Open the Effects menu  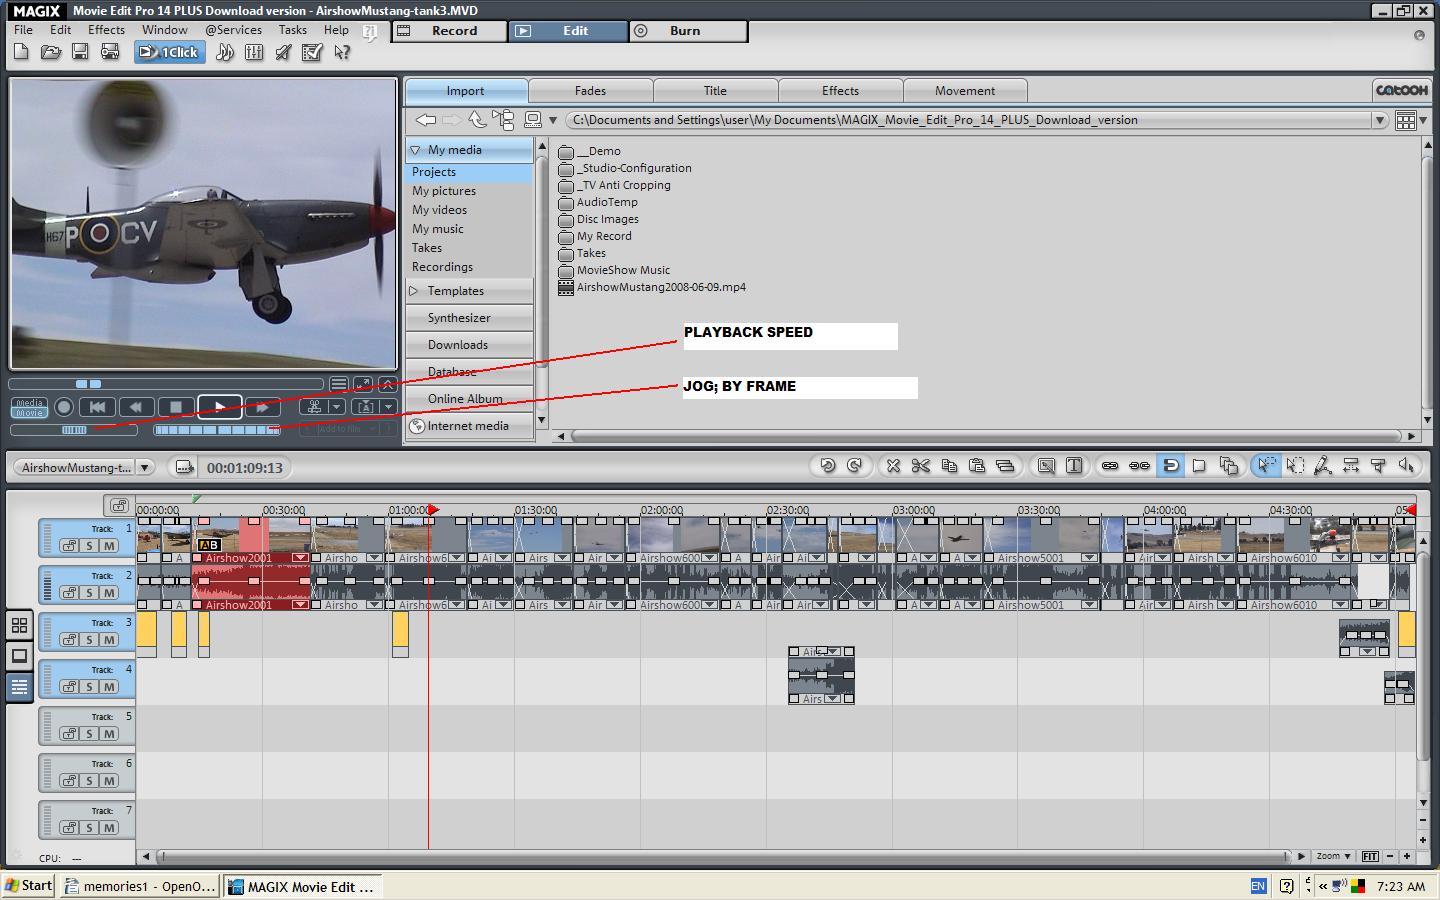coord(106,30)
